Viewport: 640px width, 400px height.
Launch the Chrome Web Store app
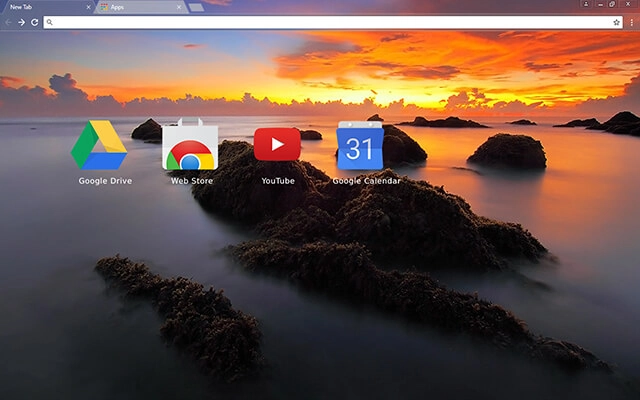(x=190, y=144)
